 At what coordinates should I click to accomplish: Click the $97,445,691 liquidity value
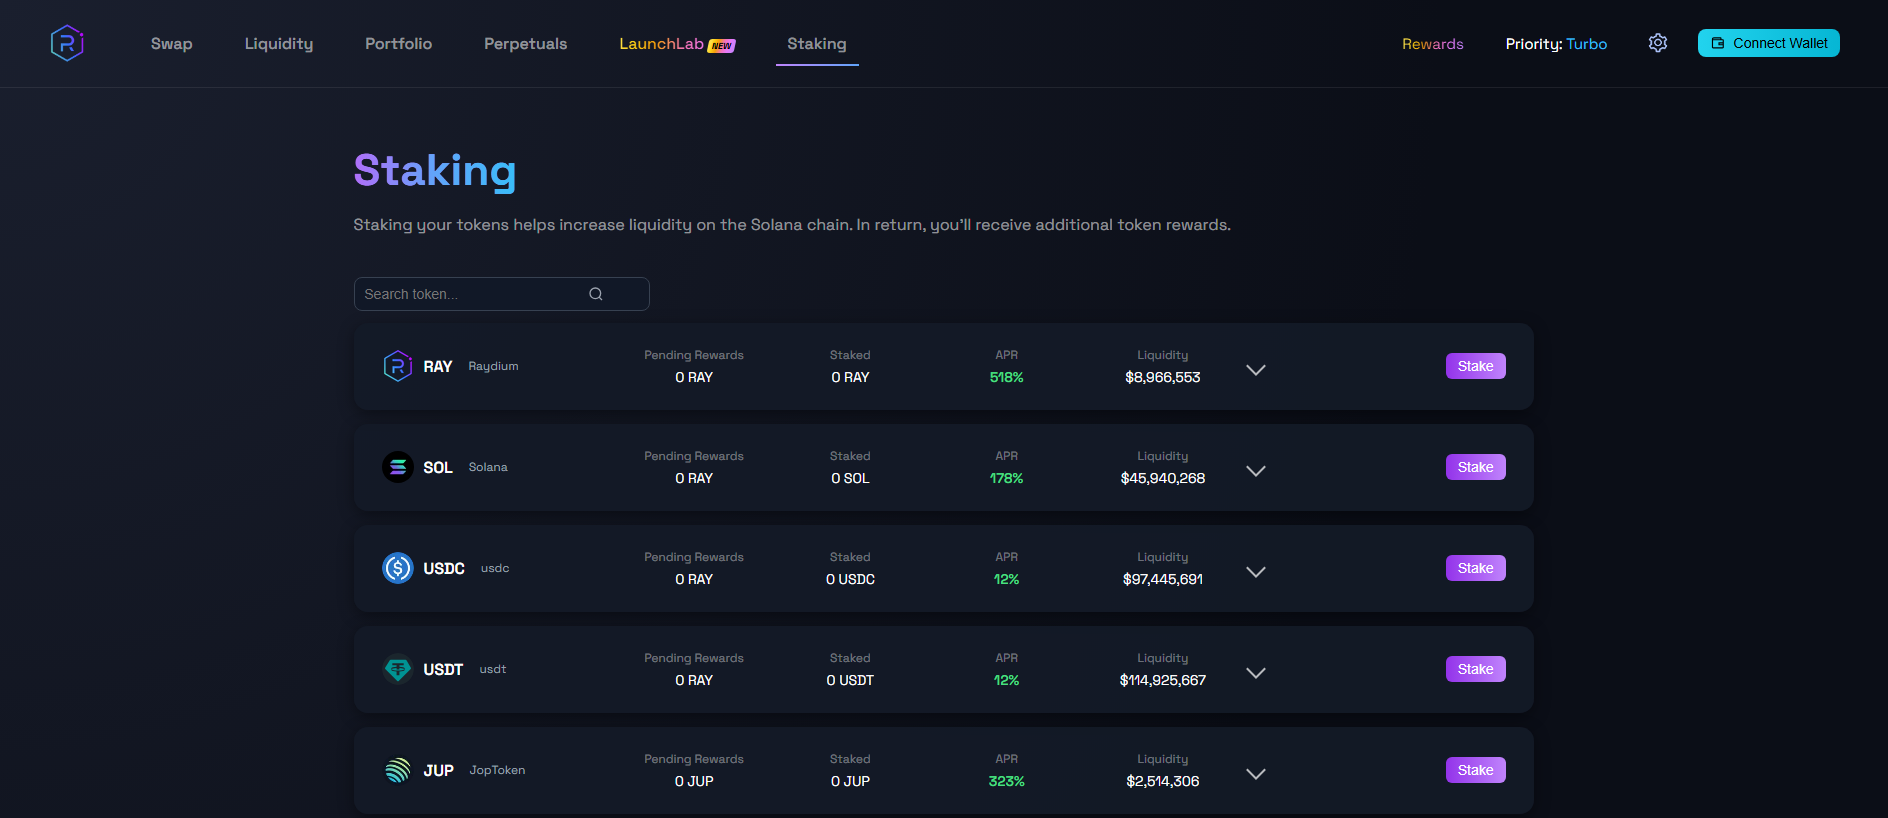(x=1162, y=579)
